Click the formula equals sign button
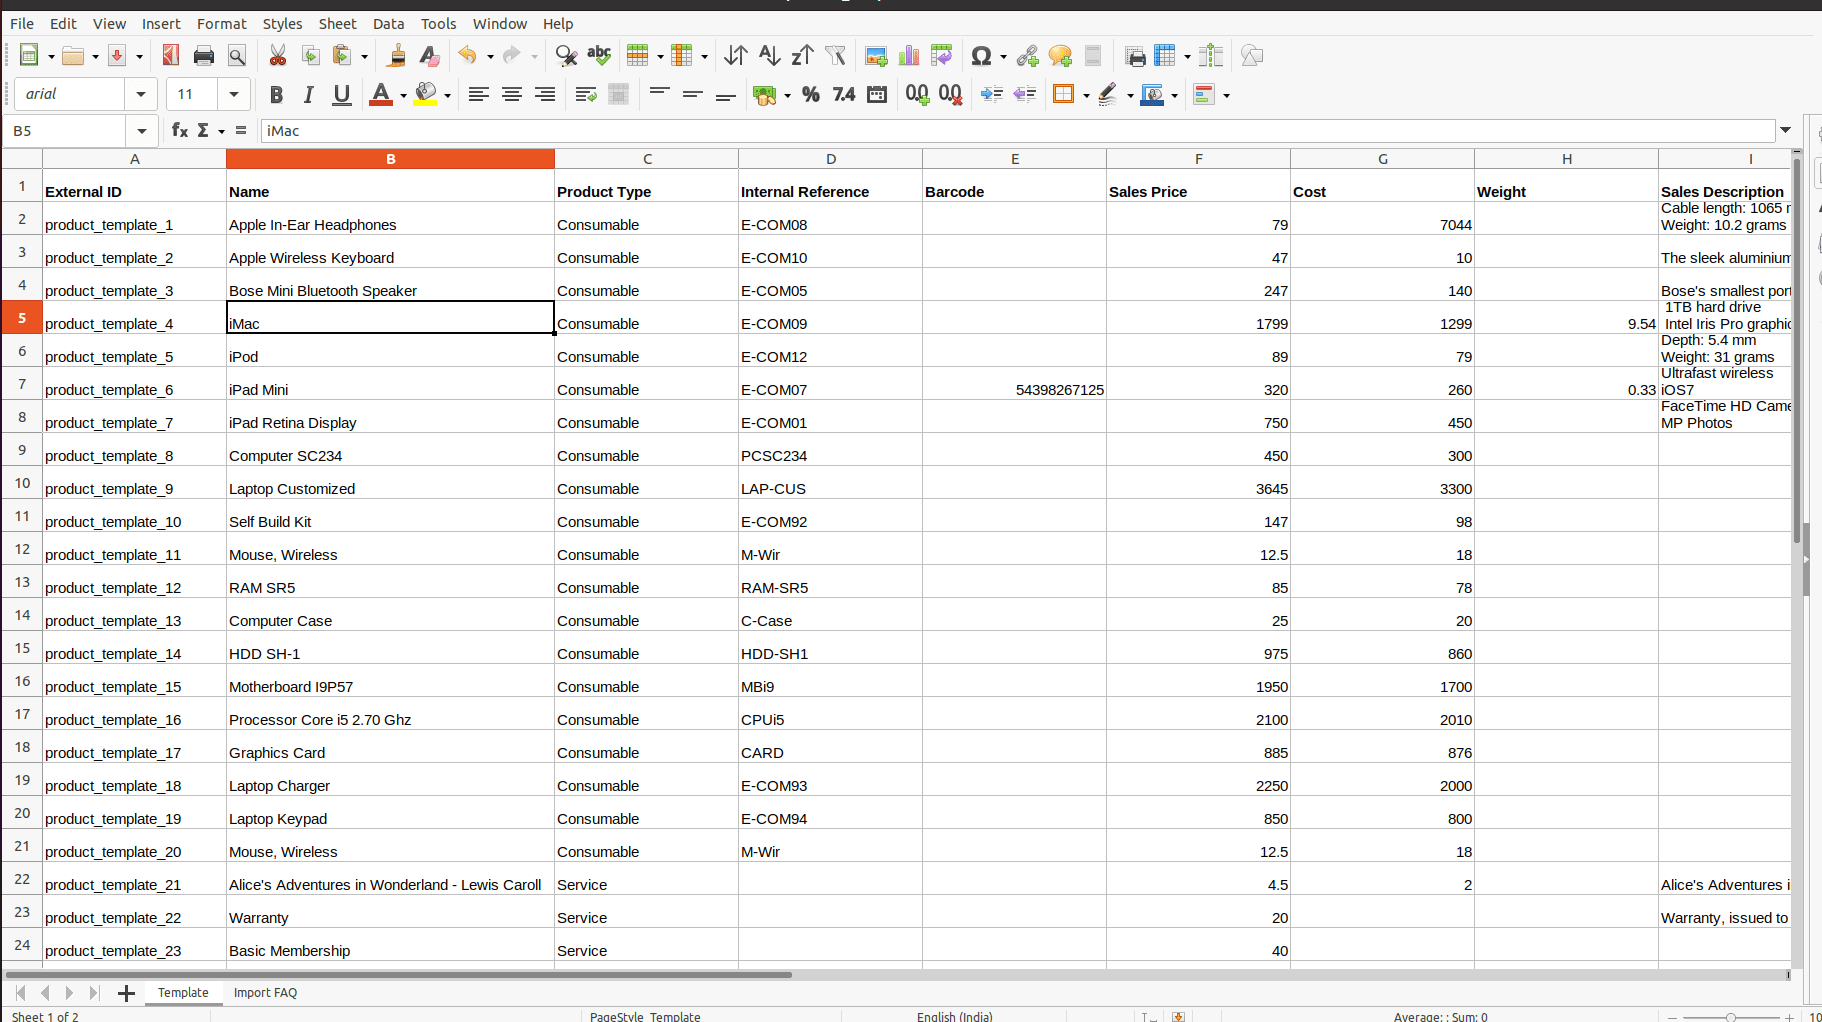The height and width of the screenshot is (1022, 1822). tap(241, 130)
